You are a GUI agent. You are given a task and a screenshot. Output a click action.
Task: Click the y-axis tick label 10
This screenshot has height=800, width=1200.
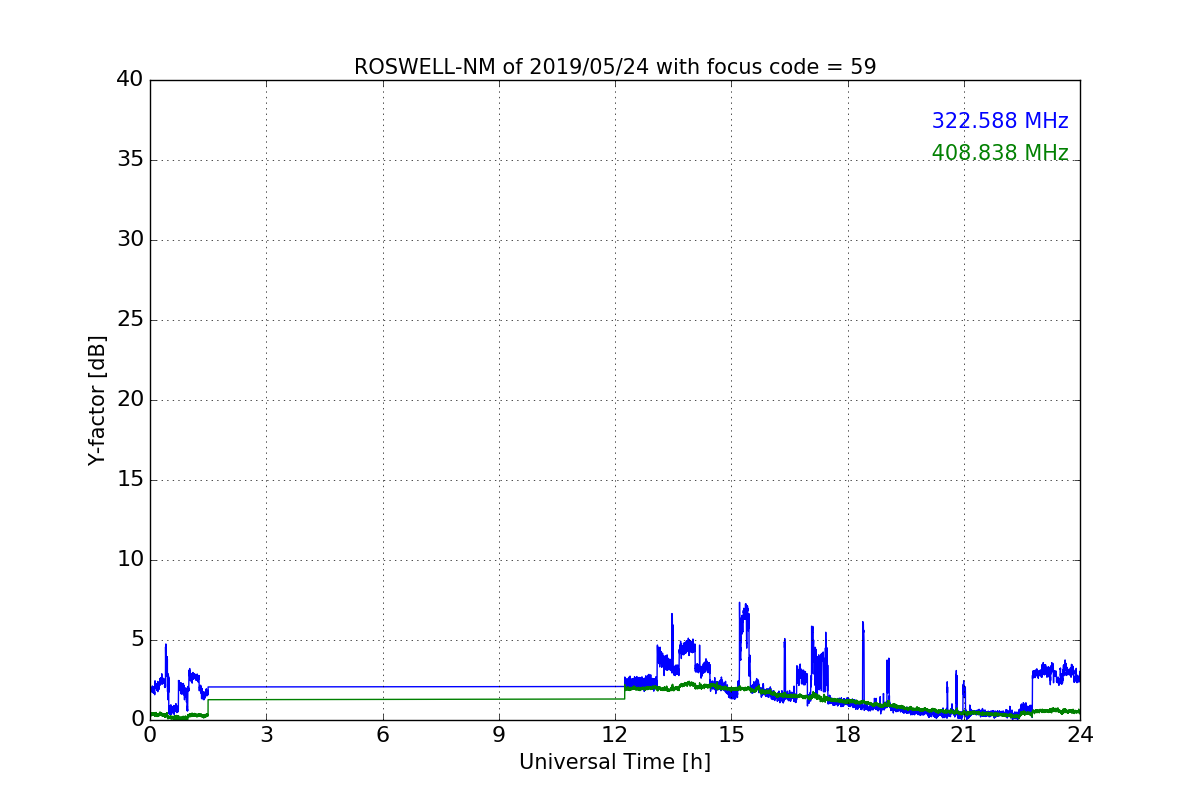tap(130, 560)
